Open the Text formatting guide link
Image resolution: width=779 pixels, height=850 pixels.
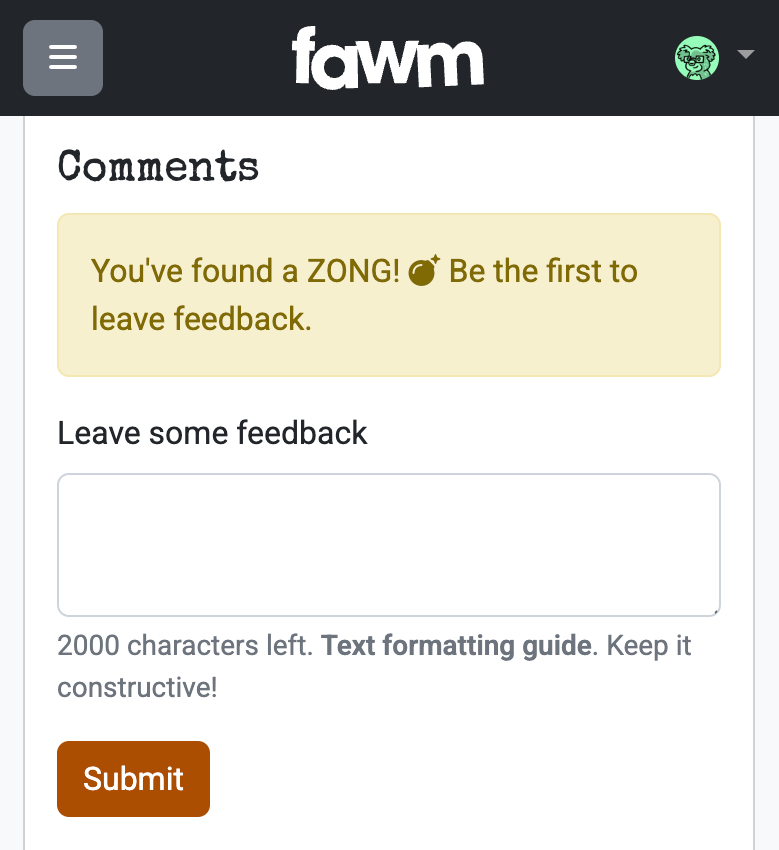(457, 646)
